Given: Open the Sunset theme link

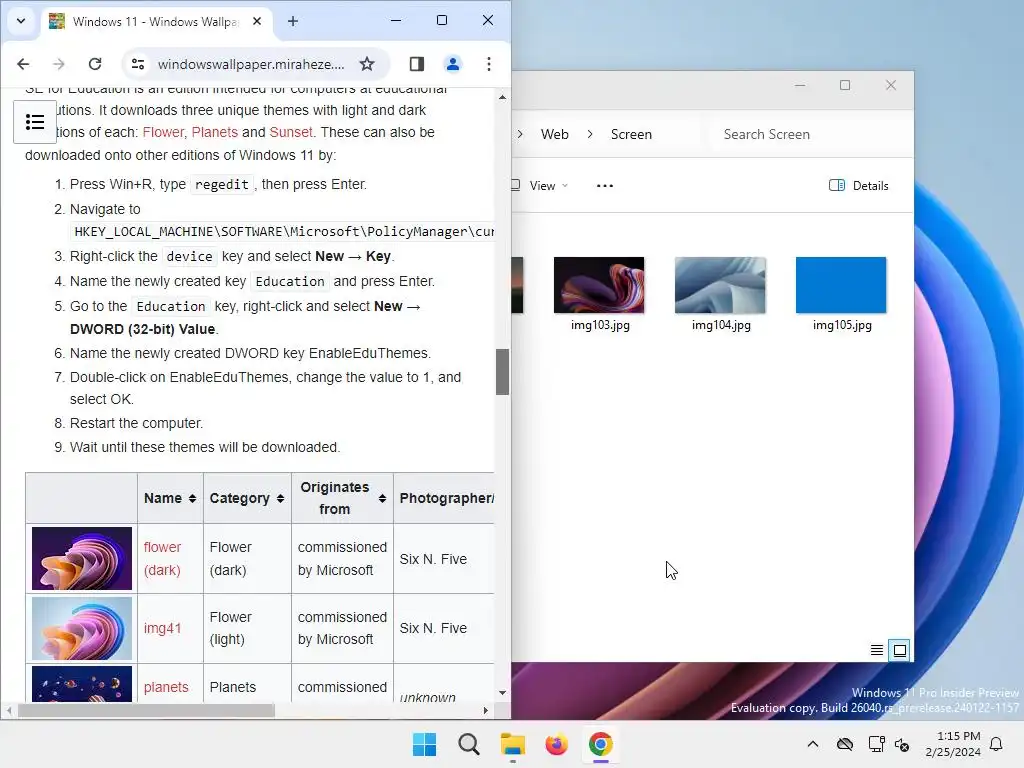Looking at the screenshot, I should pyautogui.click(x=291, y=133).
